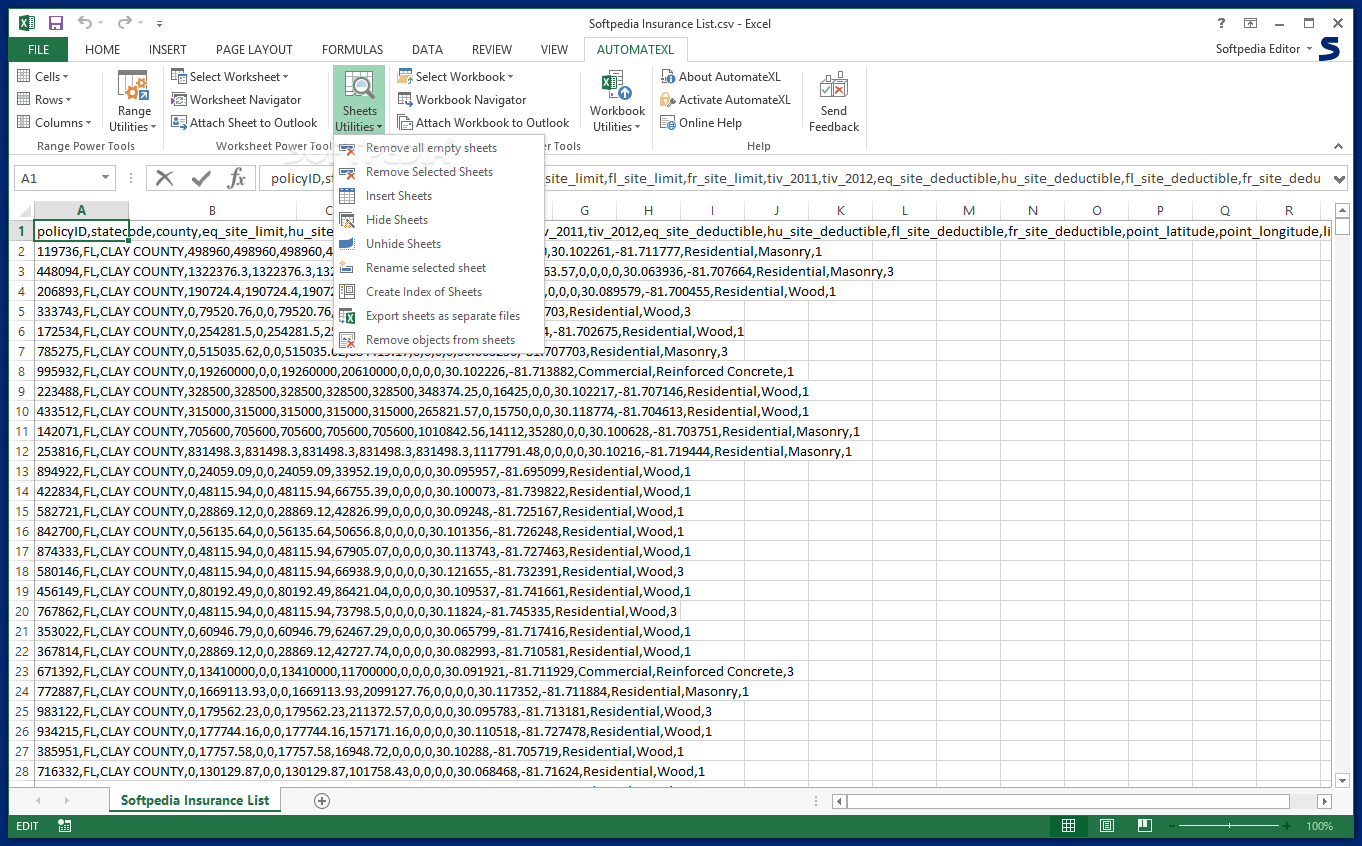The height and width of the screenshot is (846, 1362).
Task: Open the Cells dropdown
Action: click(43, 77)
